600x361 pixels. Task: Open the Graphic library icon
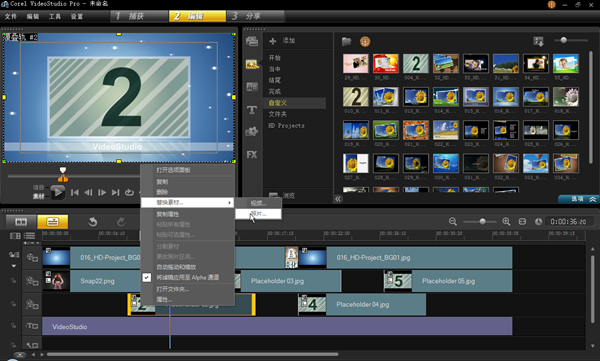click(x=252, y=132)
